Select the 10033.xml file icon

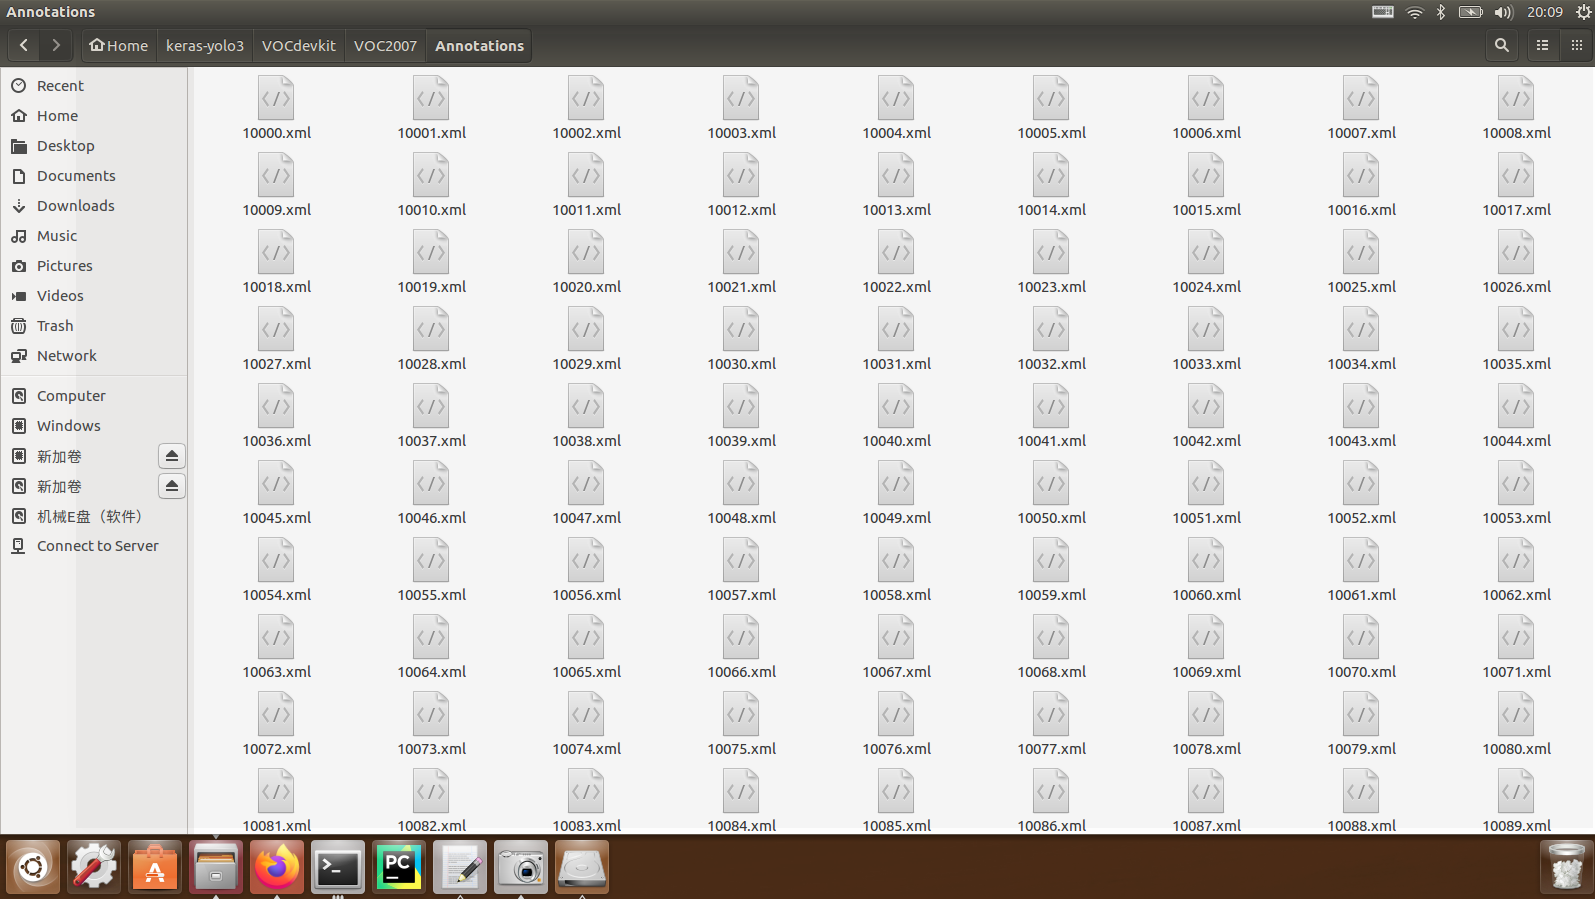(x=1206, y=329)
